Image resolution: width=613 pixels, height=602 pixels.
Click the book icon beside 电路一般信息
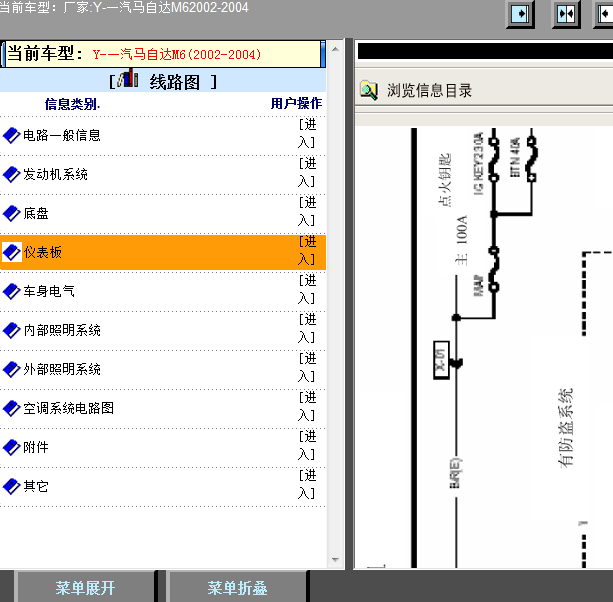(x=11, y=136)
